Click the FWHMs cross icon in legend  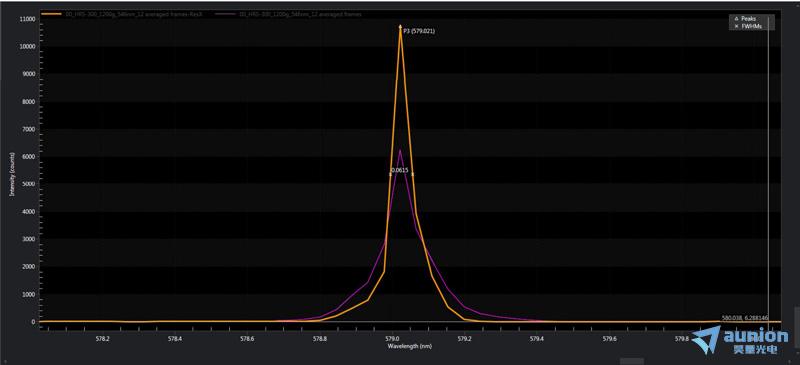click(x=736, y=26)
